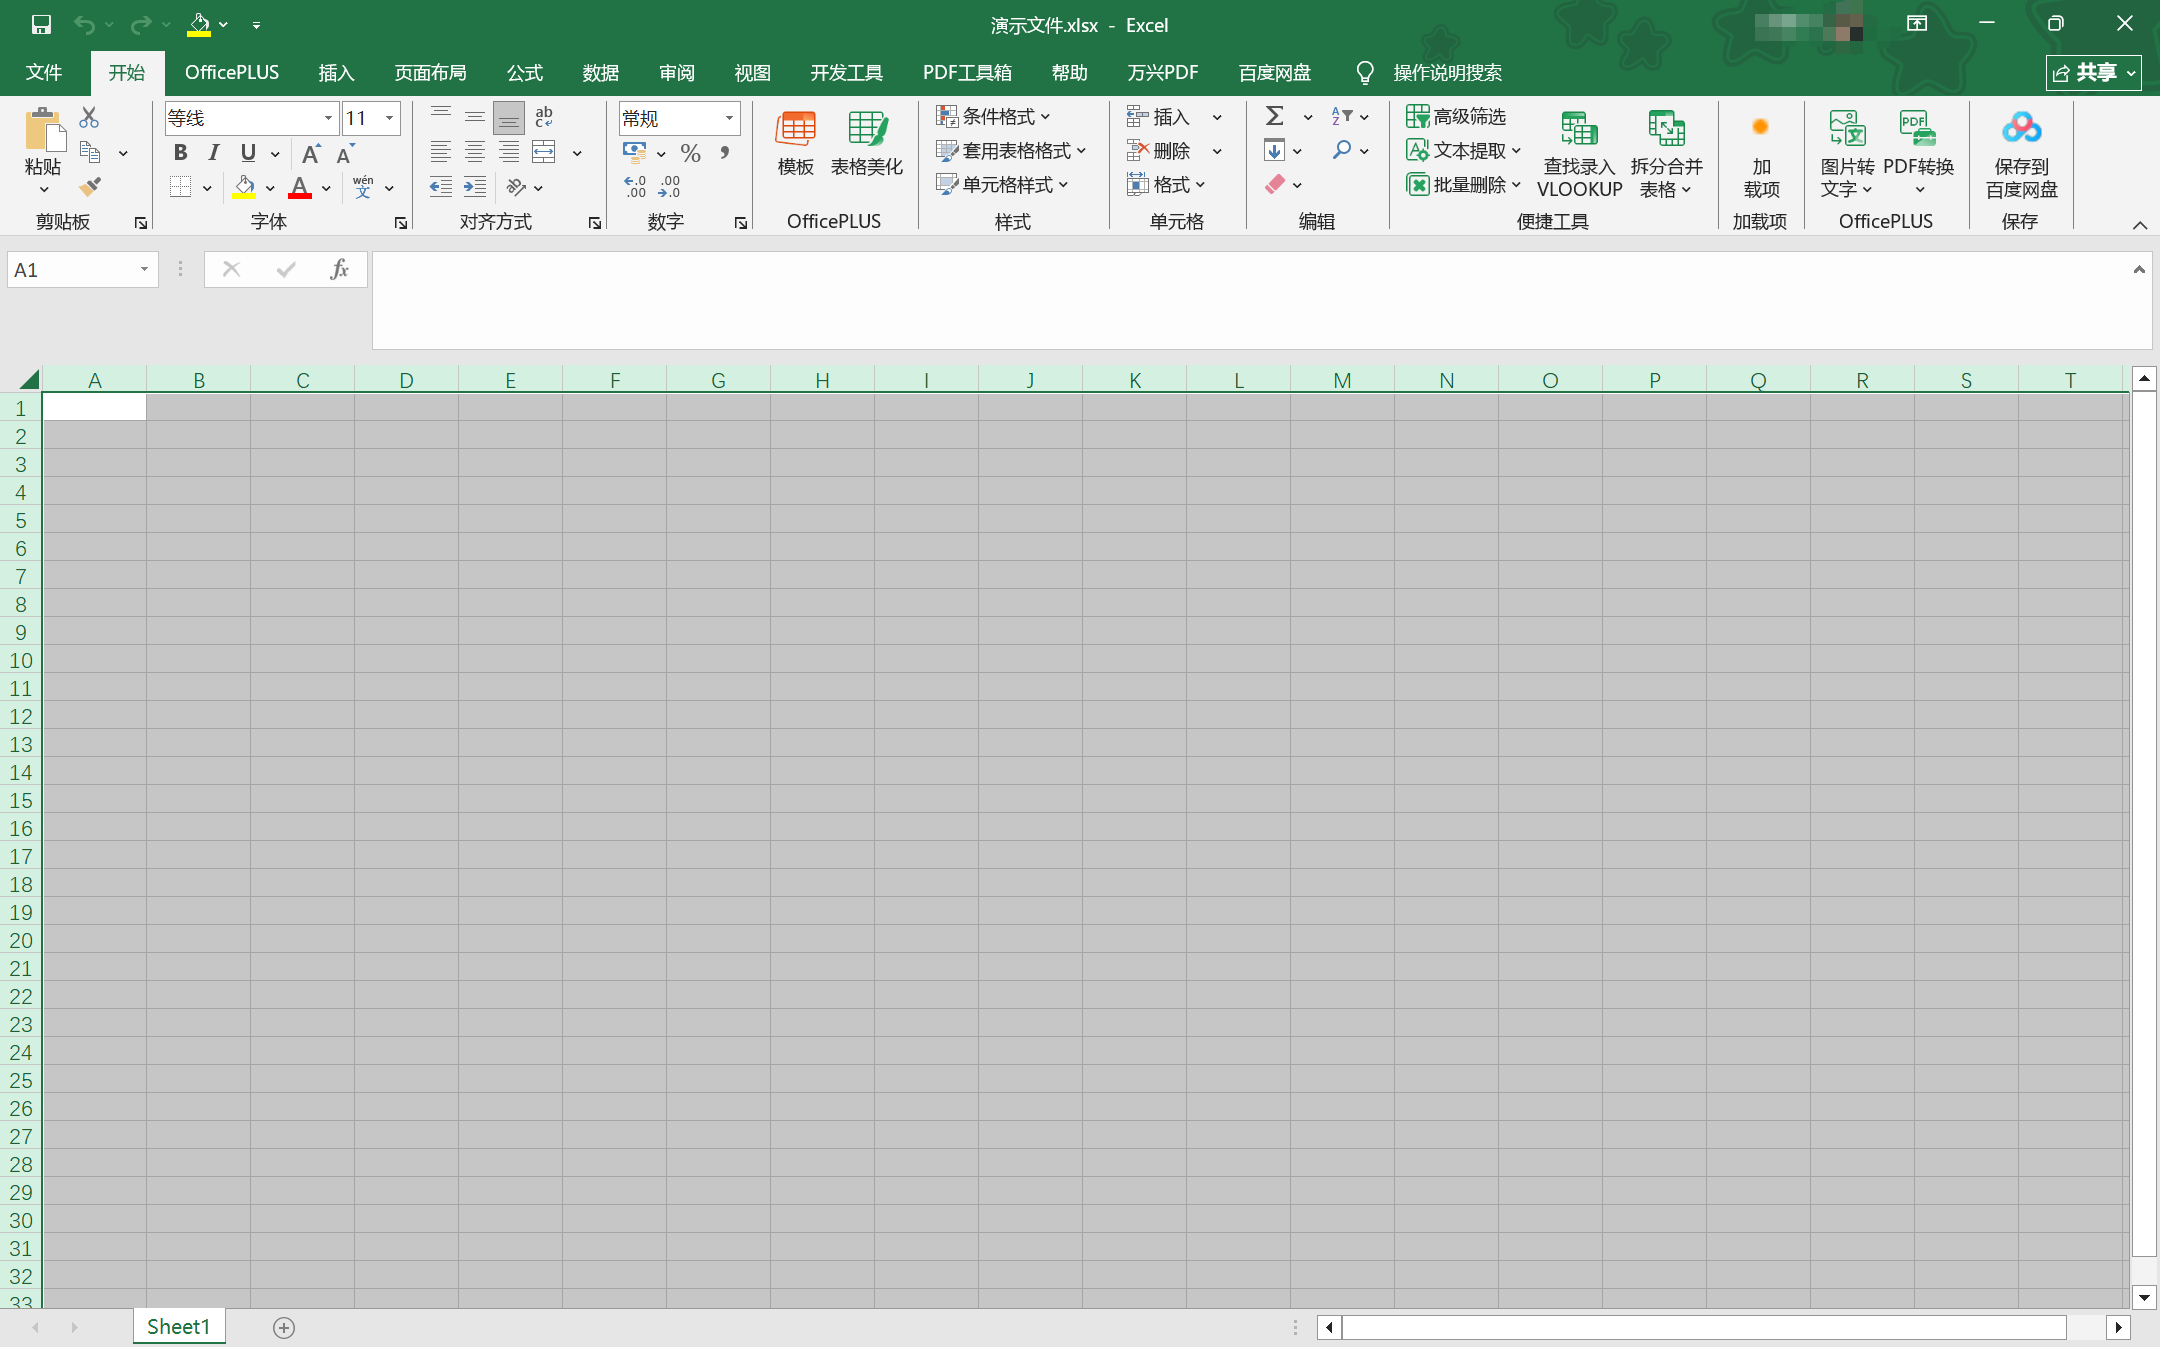Open the font name dropdown 等线
Viewport: 2160px width, 1347px height.
pyautogui.click(x=328, y=118)
